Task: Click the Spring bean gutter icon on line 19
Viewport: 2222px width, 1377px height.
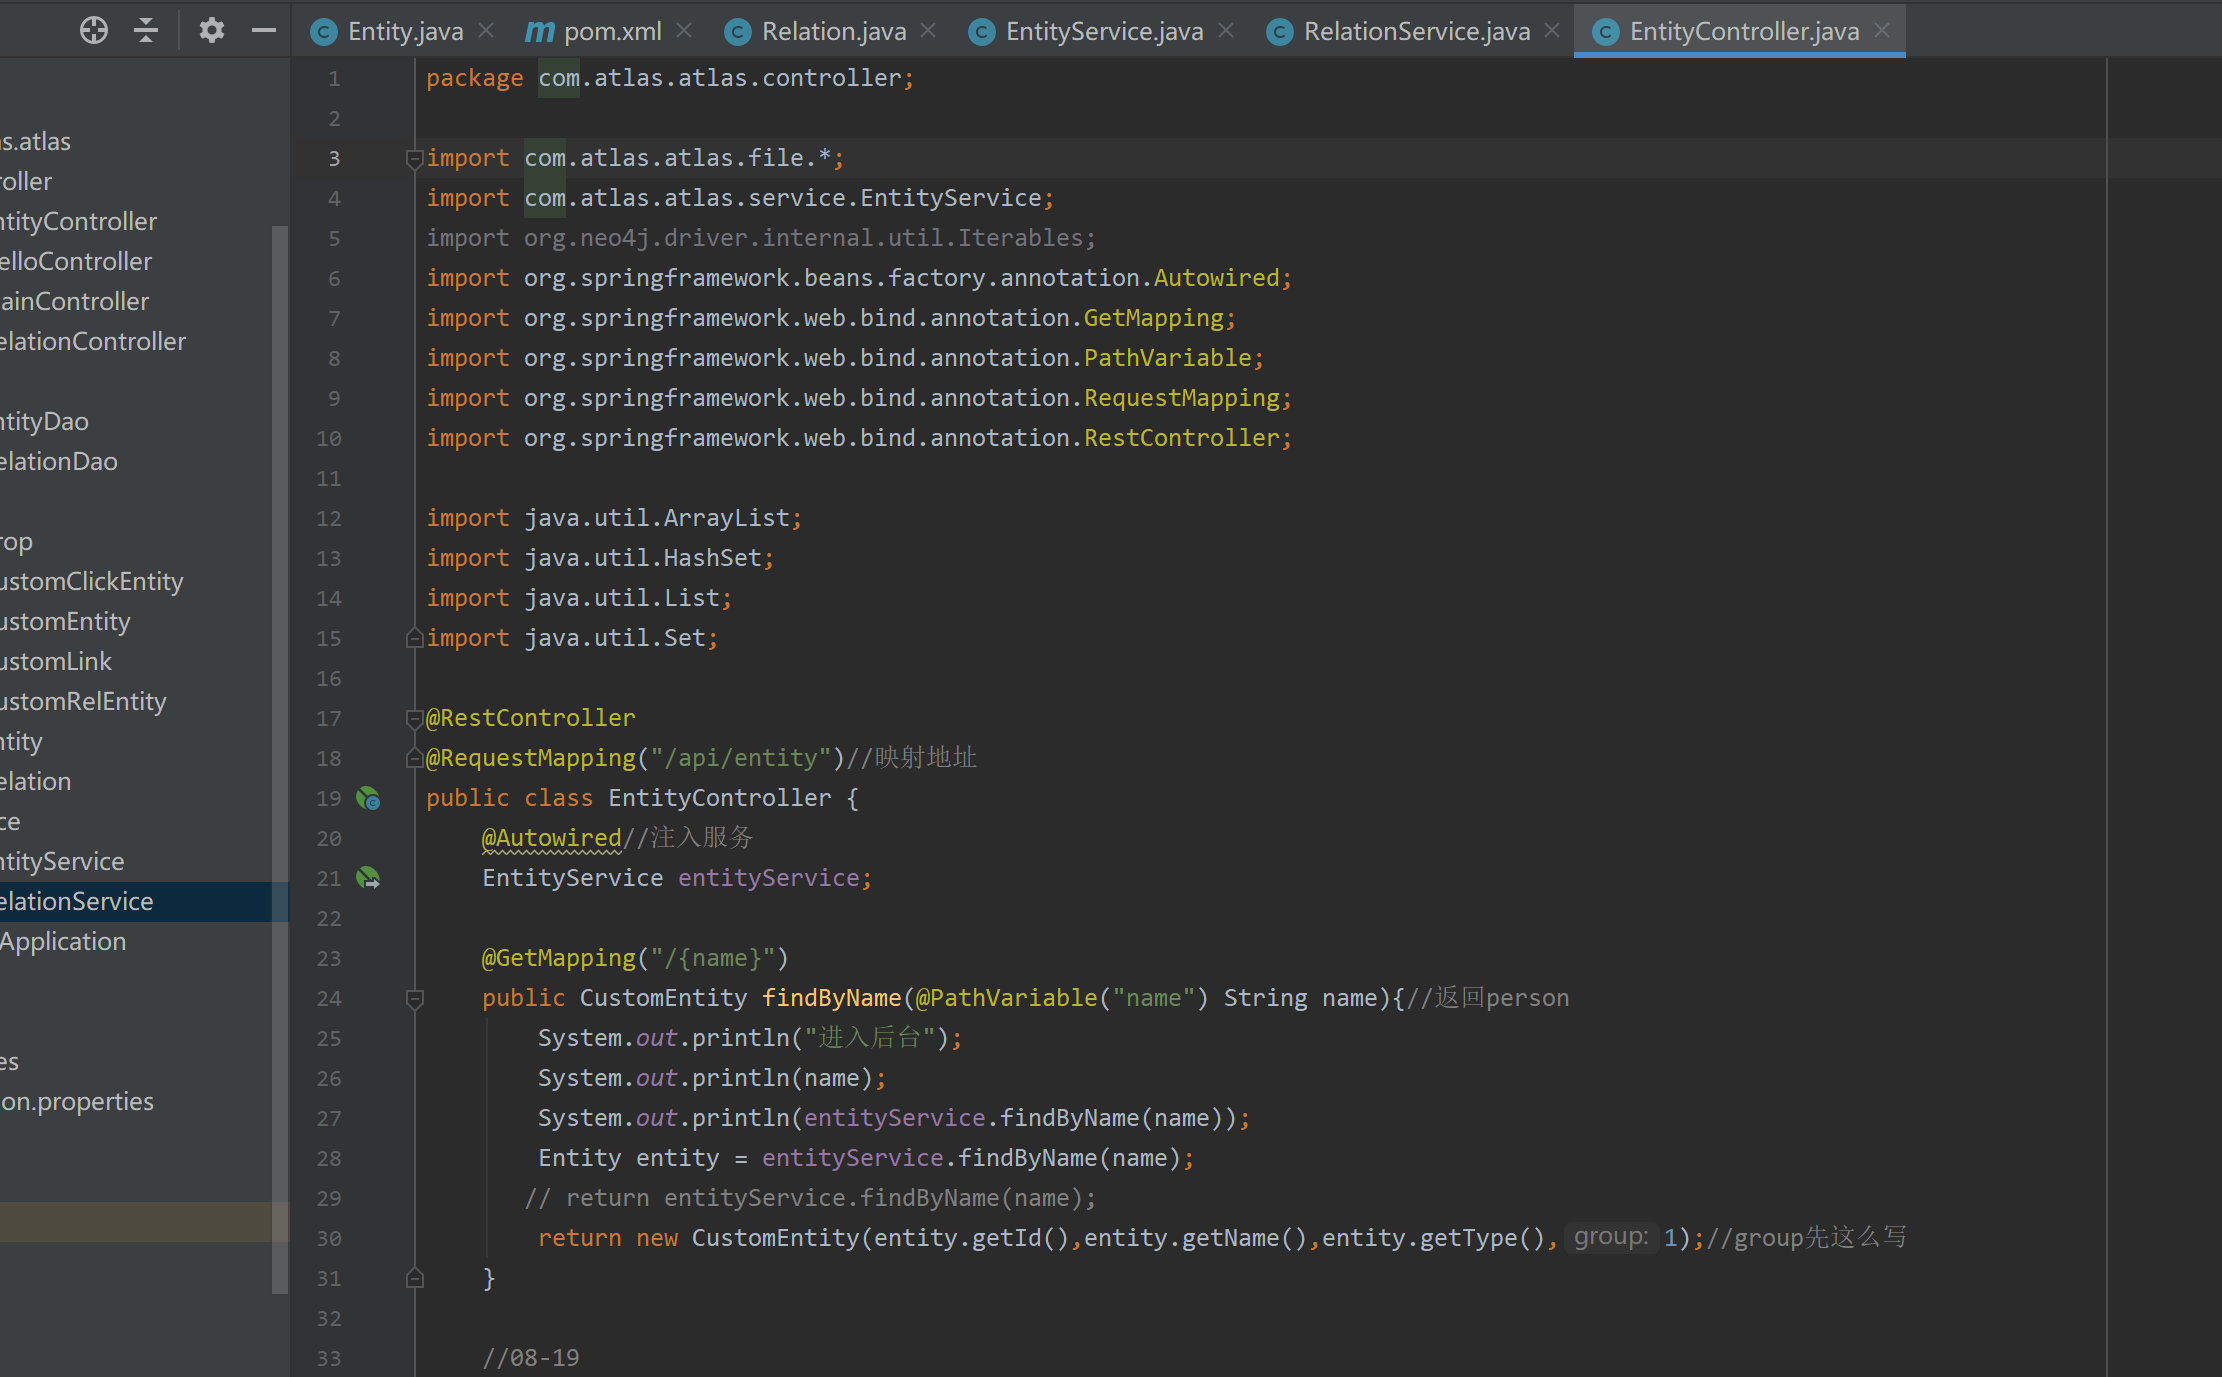Action: click(368, 799)
